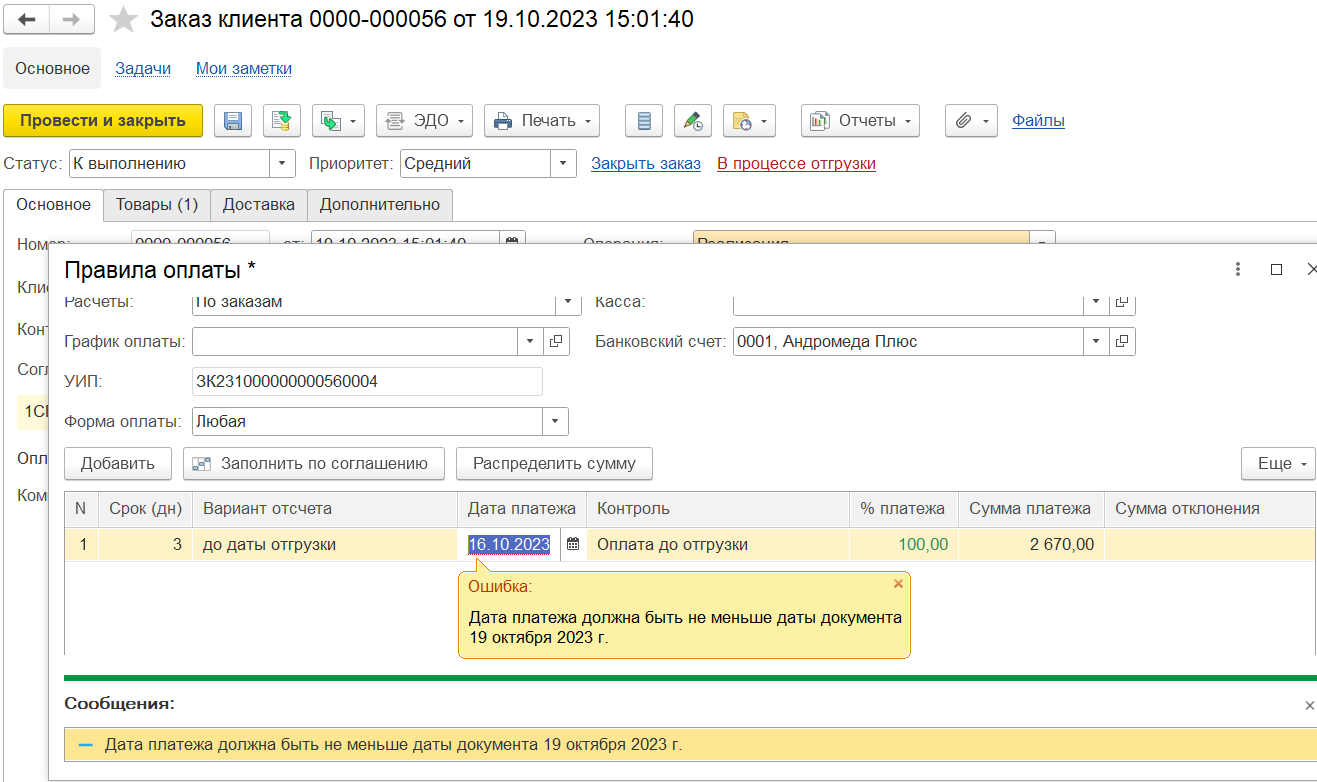Select the Основное form tab
Screen dimensions: 1317x782
click(53, 205)
